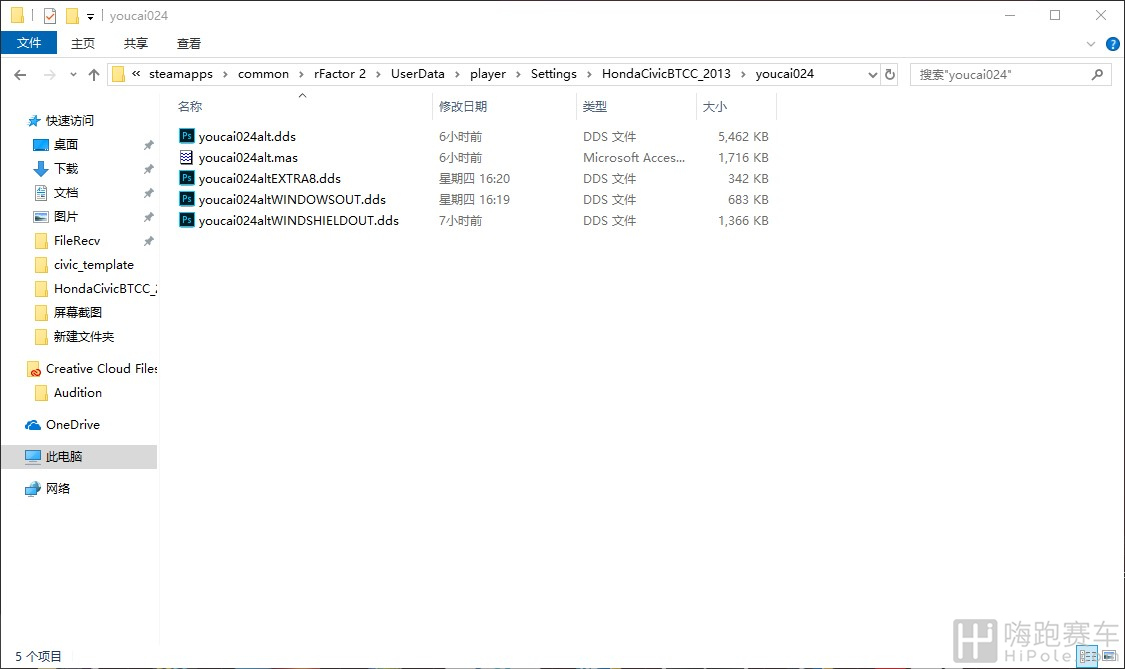The image size is (1125, 669).
Task: Click the Back navigation arrow
Action: click(x=20, y=75)
